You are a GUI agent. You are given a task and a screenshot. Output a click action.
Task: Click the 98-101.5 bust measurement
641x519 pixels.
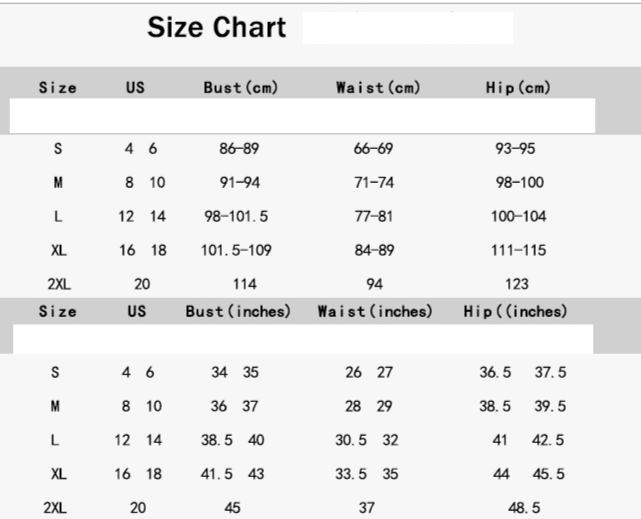pos(235,216)
